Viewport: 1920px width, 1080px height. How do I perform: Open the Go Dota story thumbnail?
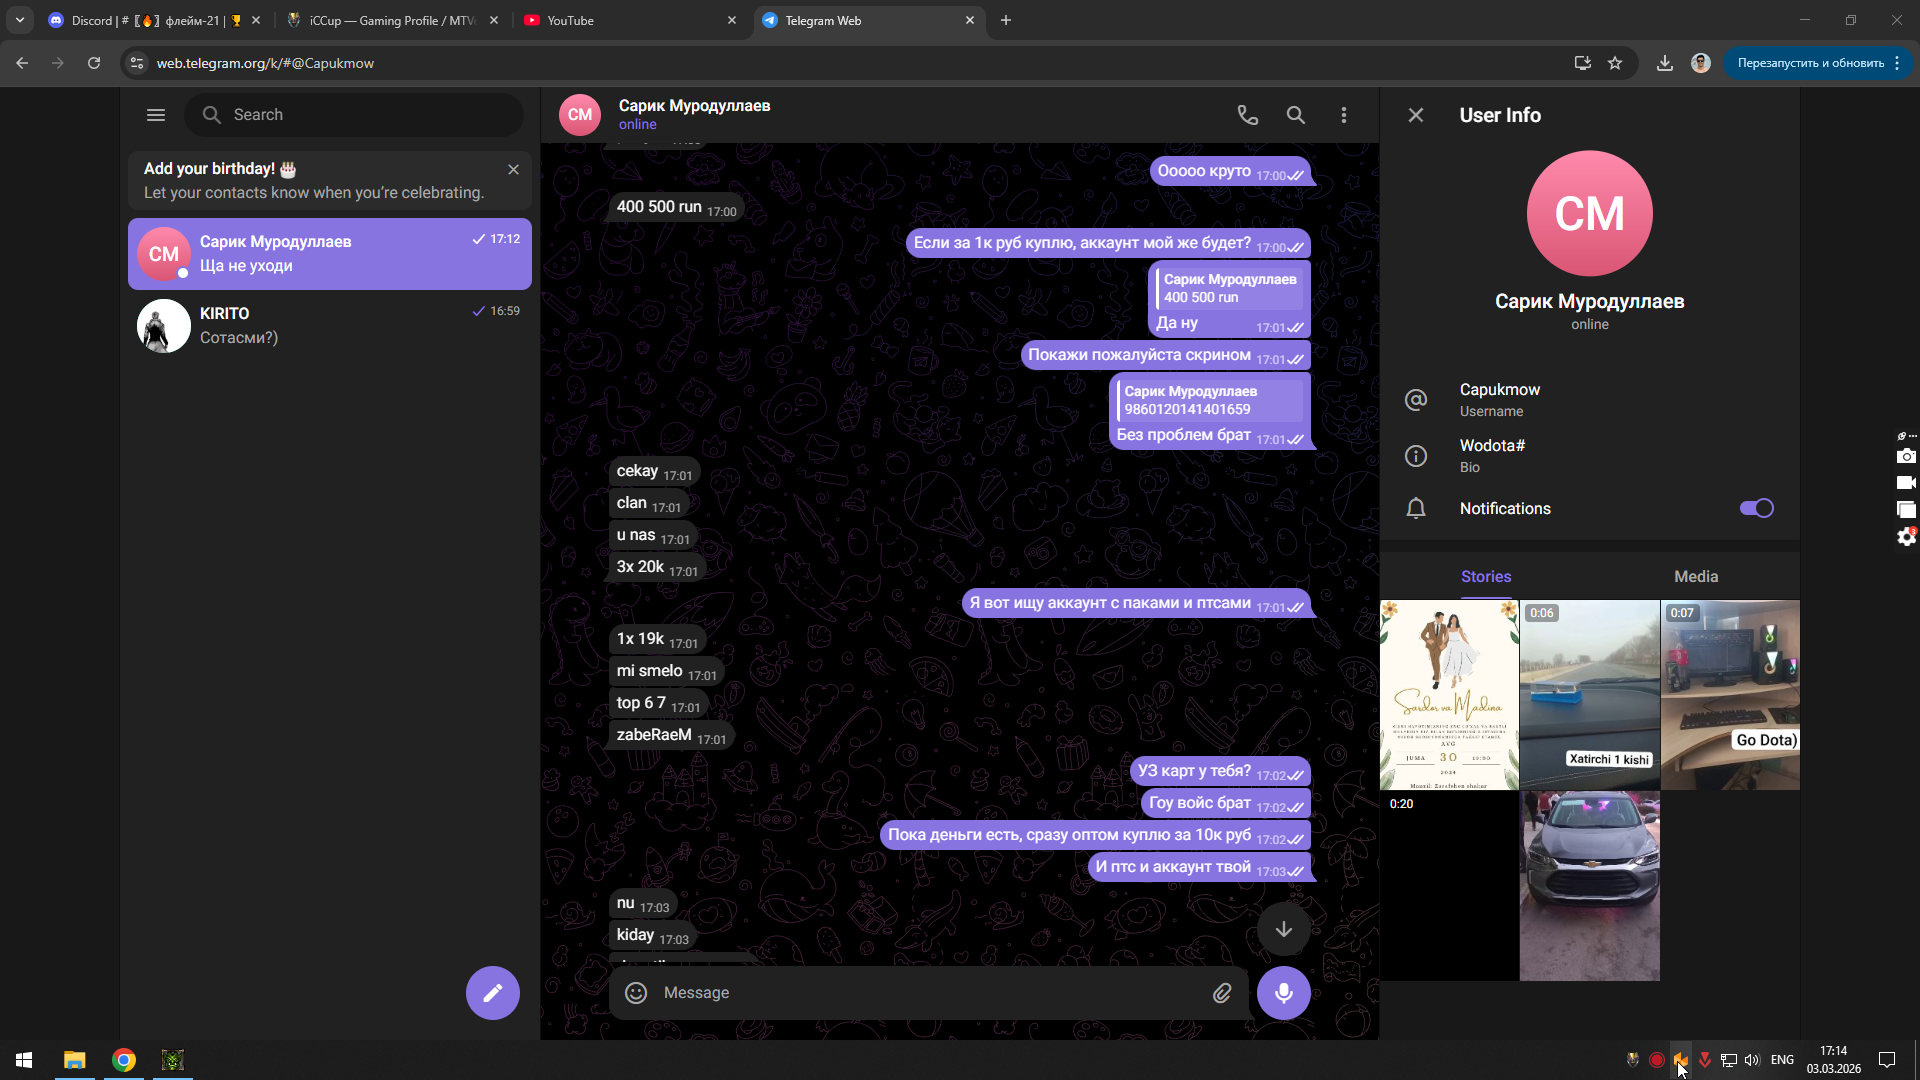click(x=1730, y=694)
